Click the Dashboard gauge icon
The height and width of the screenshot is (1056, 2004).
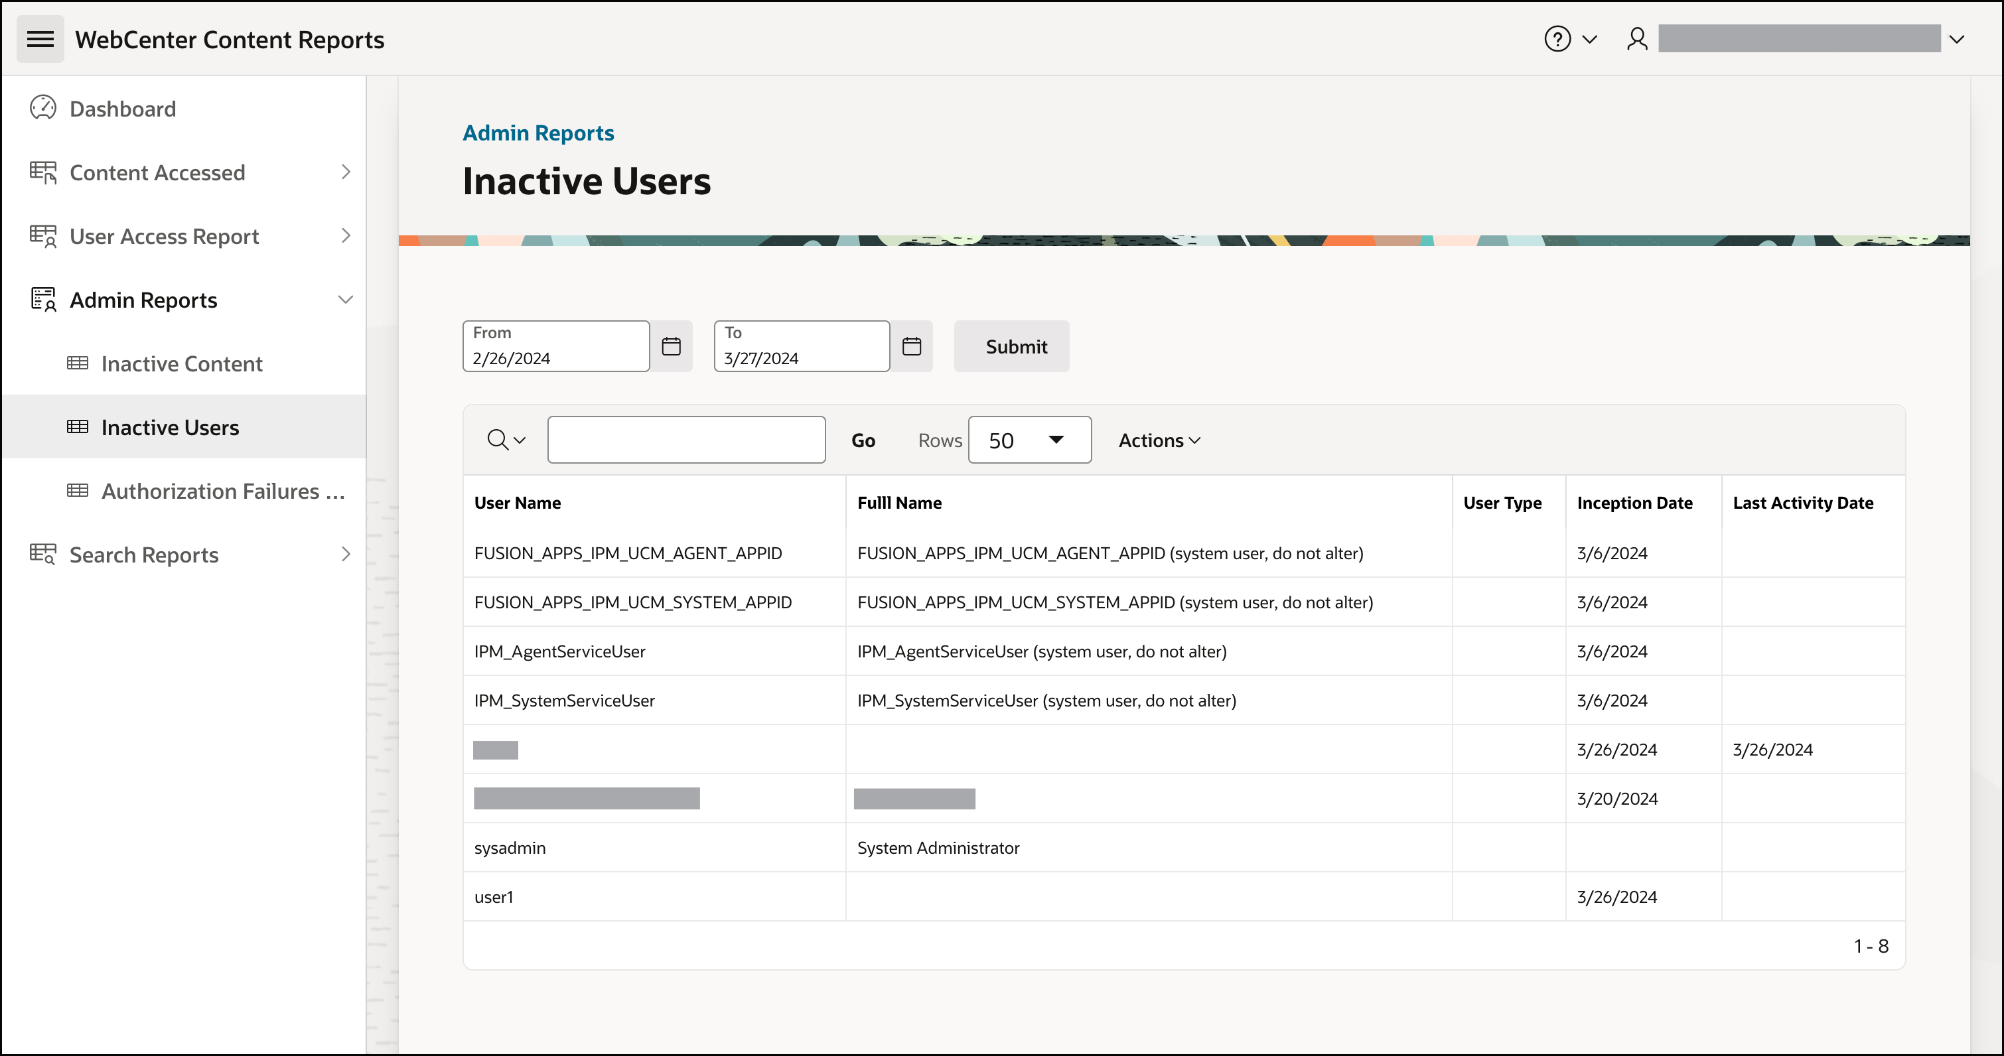click(x=43, y=108)
